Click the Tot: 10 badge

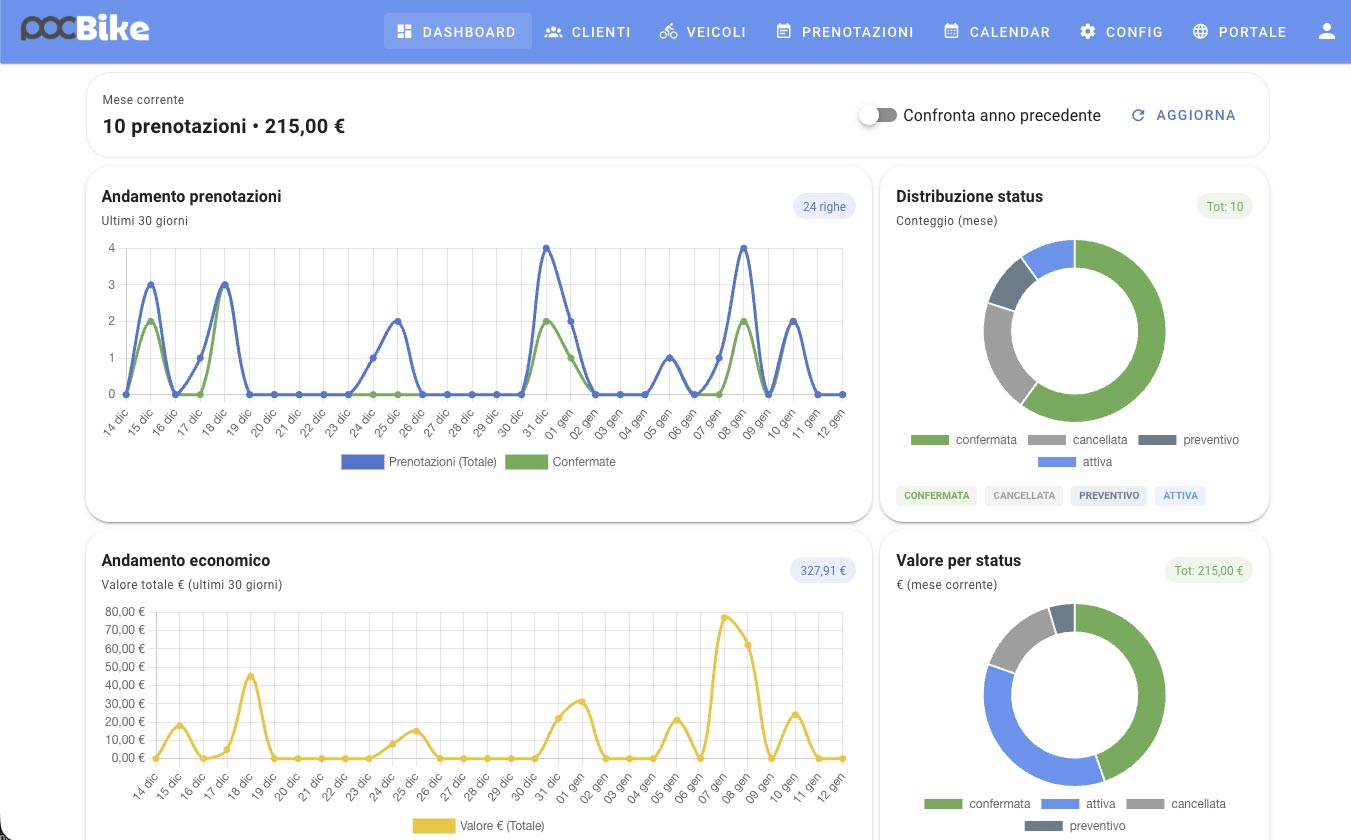pos(1224,207)
